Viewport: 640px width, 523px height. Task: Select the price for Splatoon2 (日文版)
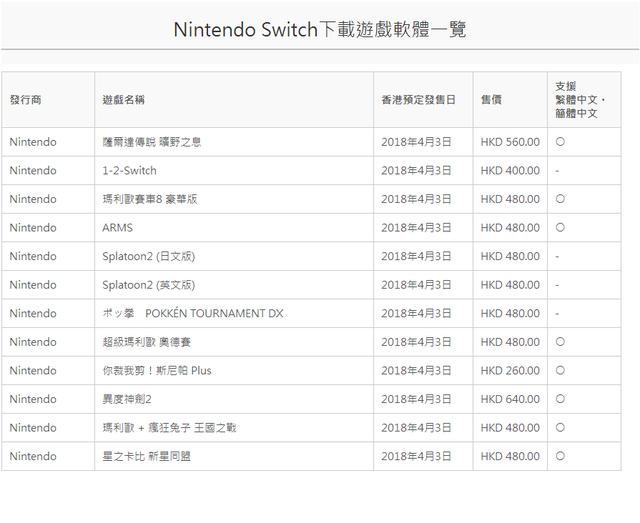510,256
